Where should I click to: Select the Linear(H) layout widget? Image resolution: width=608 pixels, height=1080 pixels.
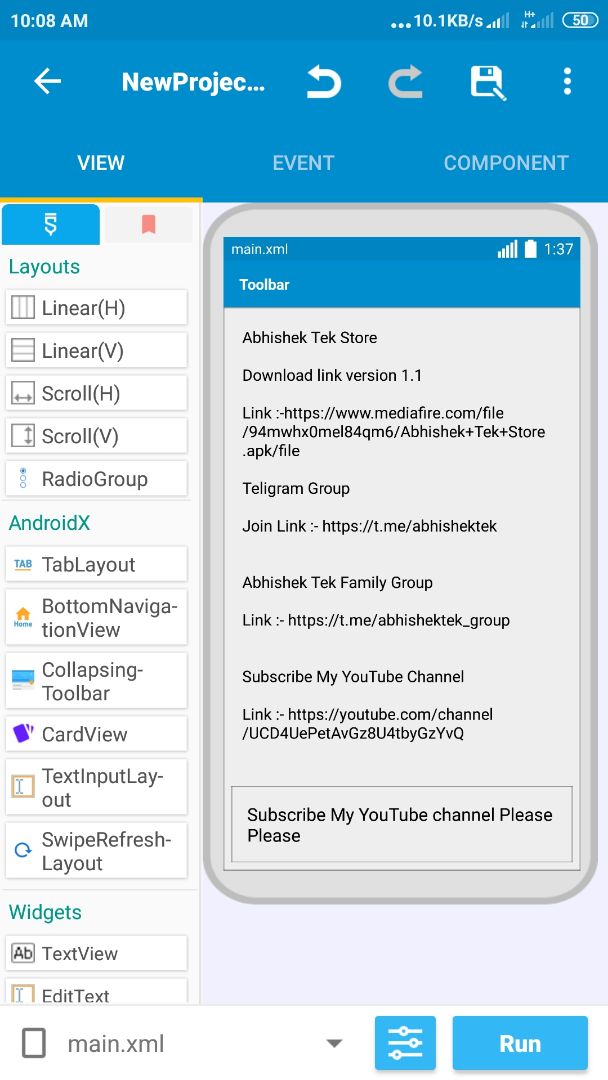coord(96,308)
